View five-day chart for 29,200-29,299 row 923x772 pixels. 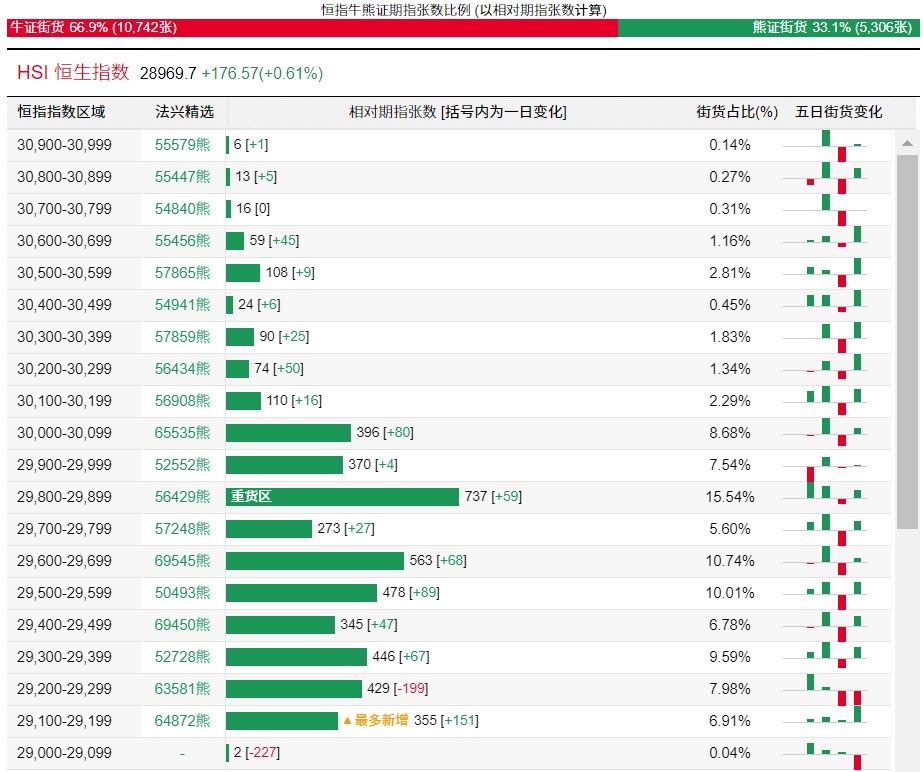(836, 689)
